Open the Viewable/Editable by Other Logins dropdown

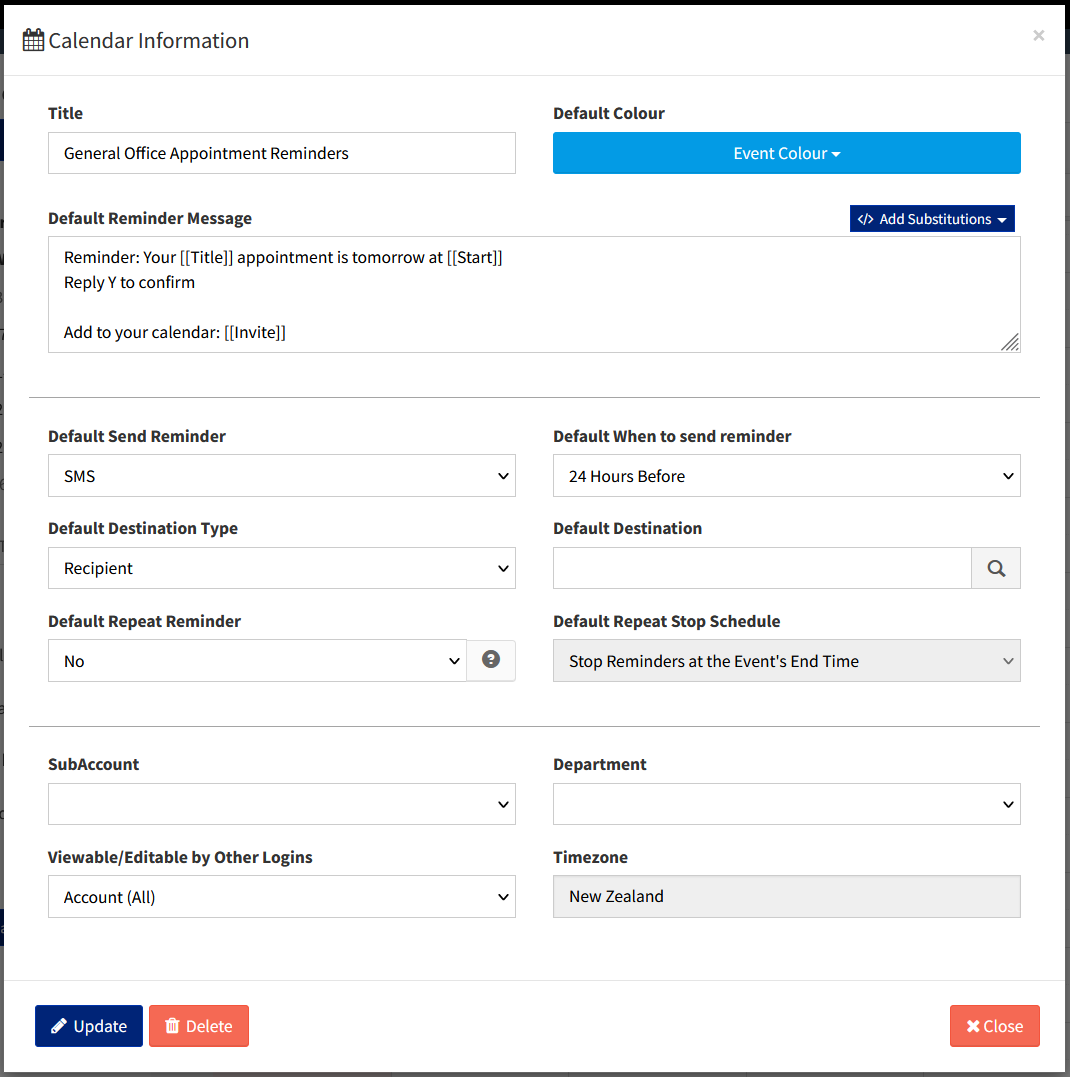coord(281,896)
